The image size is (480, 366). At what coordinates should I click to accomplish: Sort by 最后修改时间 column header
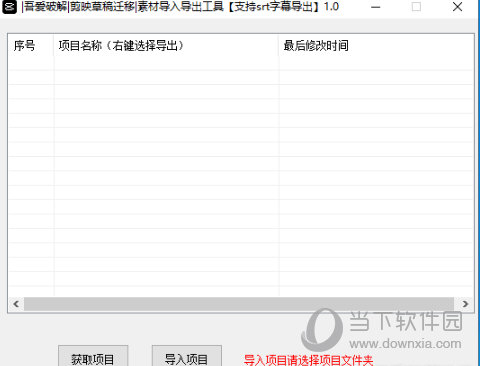pyautogui.click(x=376, y=46)
